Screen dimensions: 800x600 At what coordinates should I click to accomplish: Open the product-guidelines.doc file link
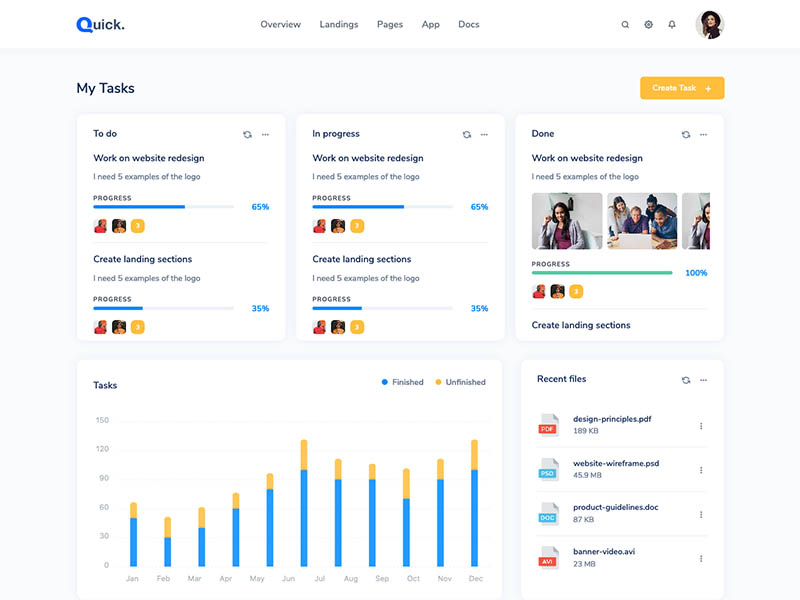[x=615, y=507]
